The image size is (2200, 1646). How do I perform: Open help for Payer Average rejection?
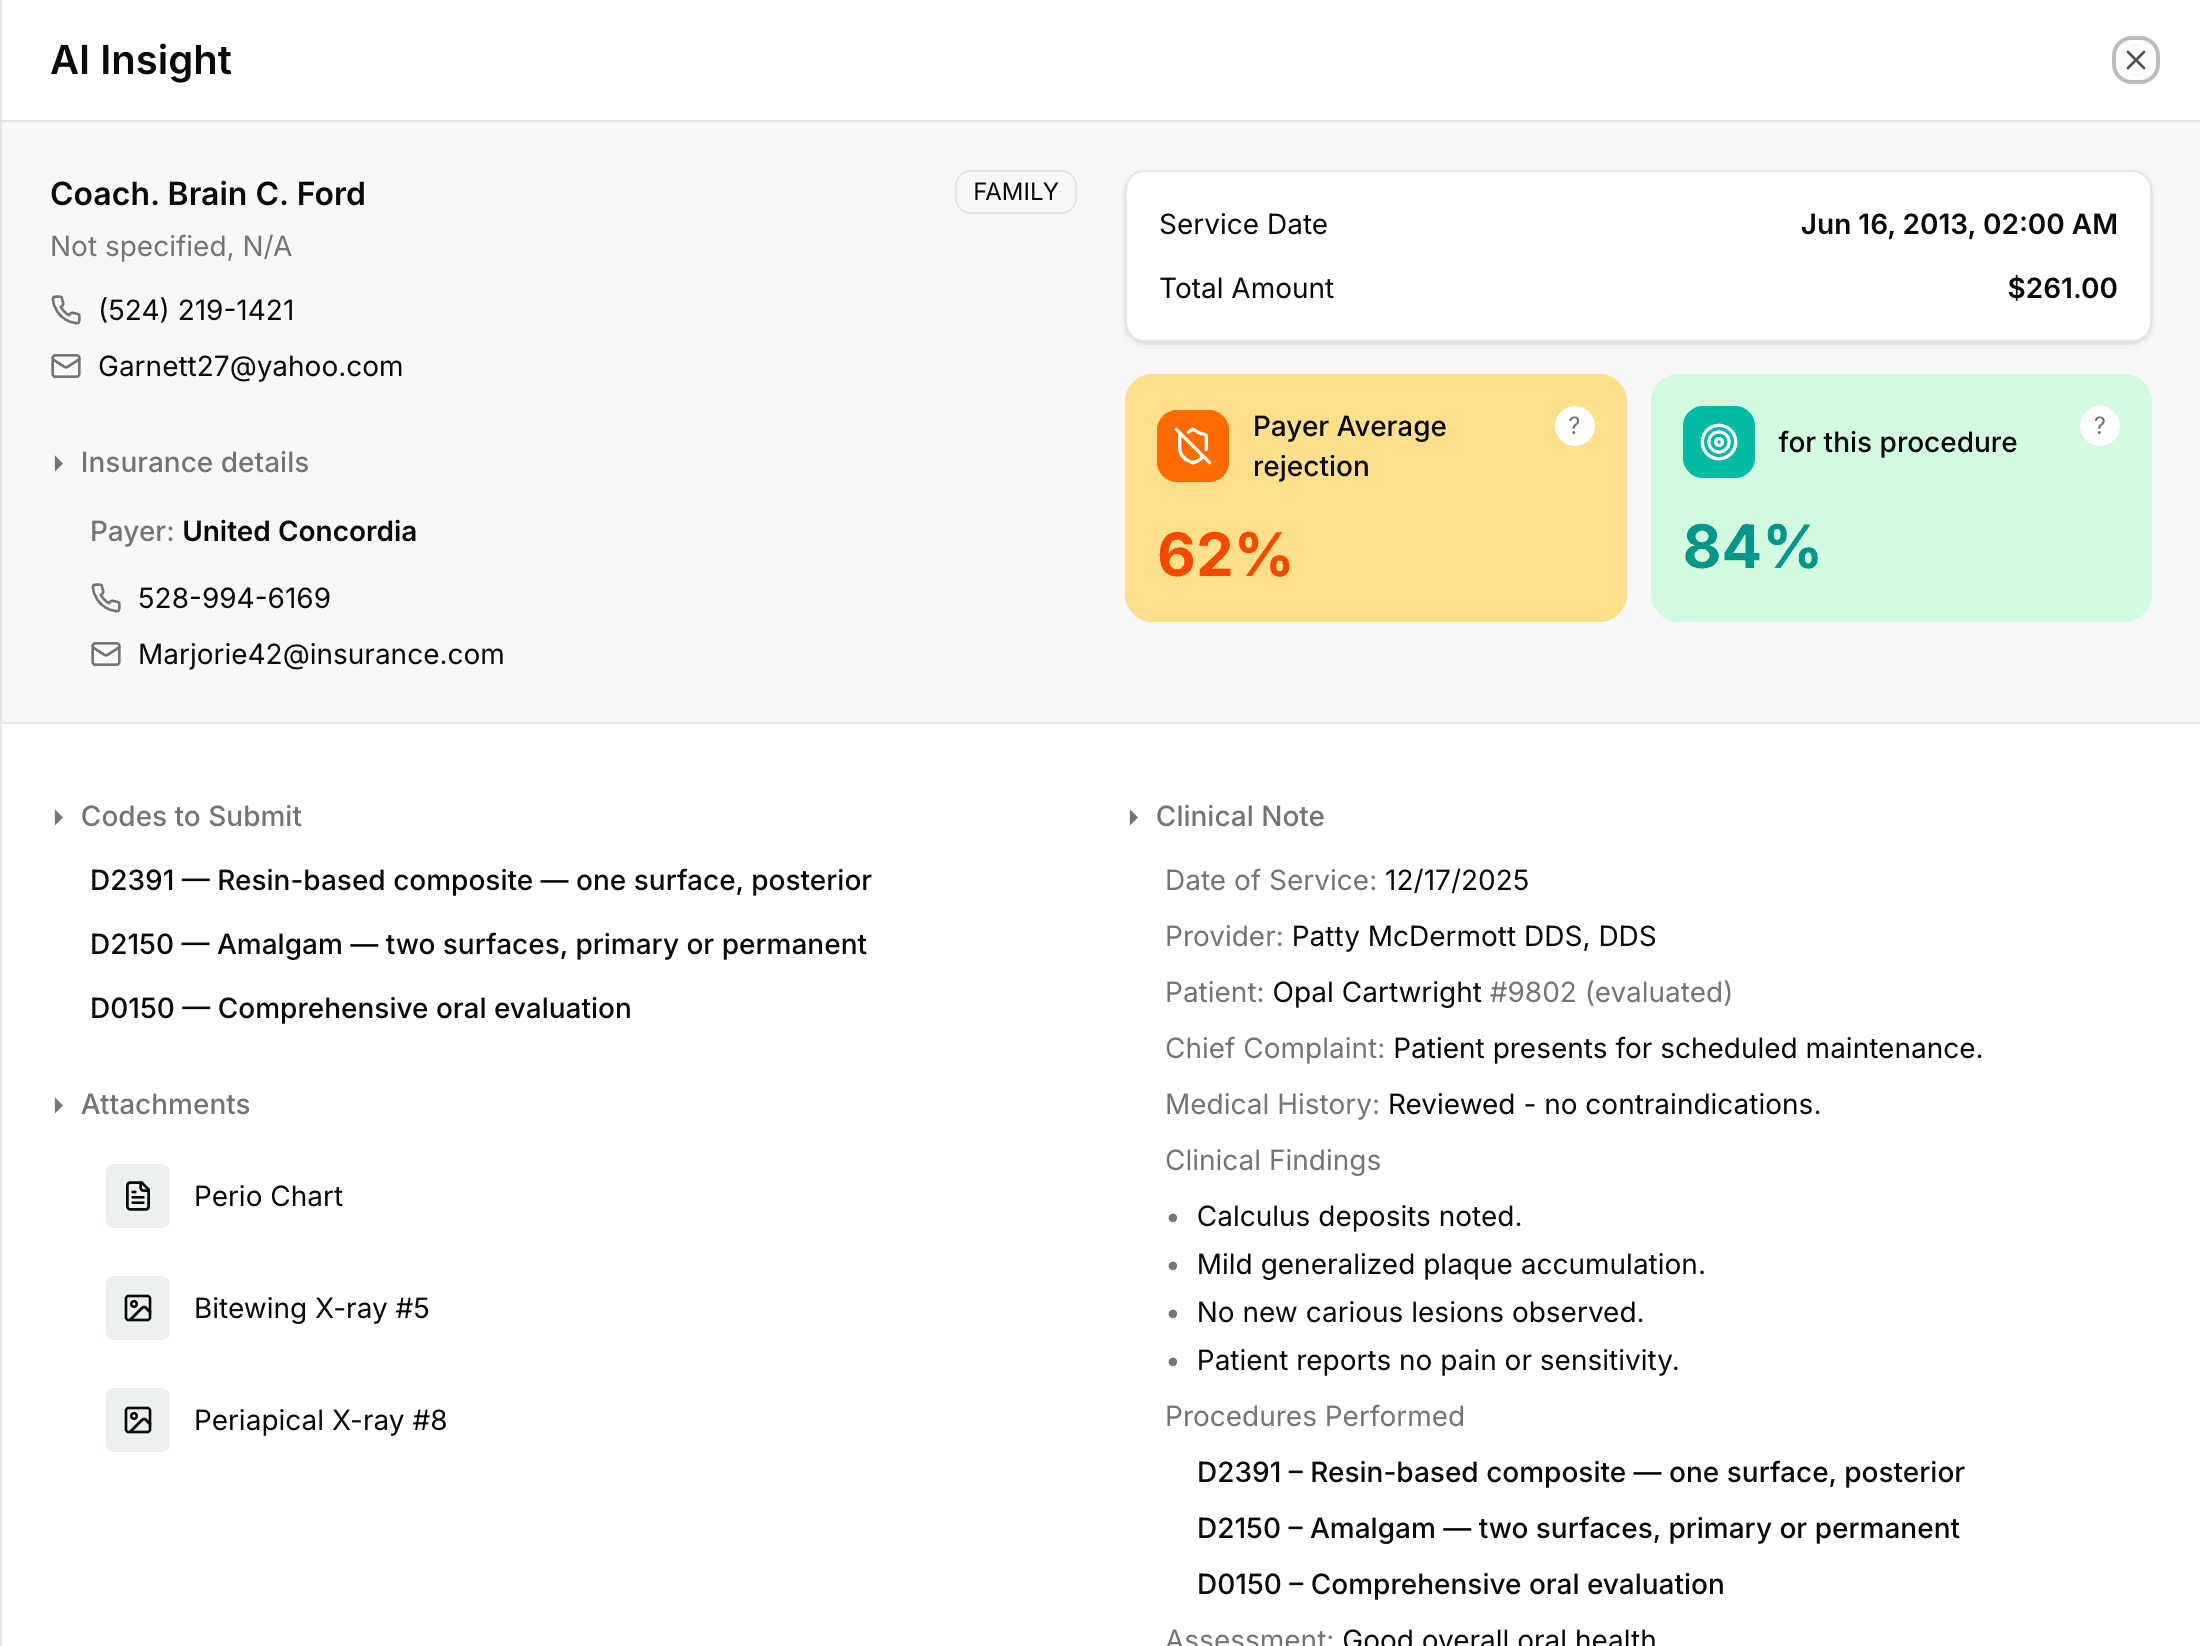(x=1574, y=427)
